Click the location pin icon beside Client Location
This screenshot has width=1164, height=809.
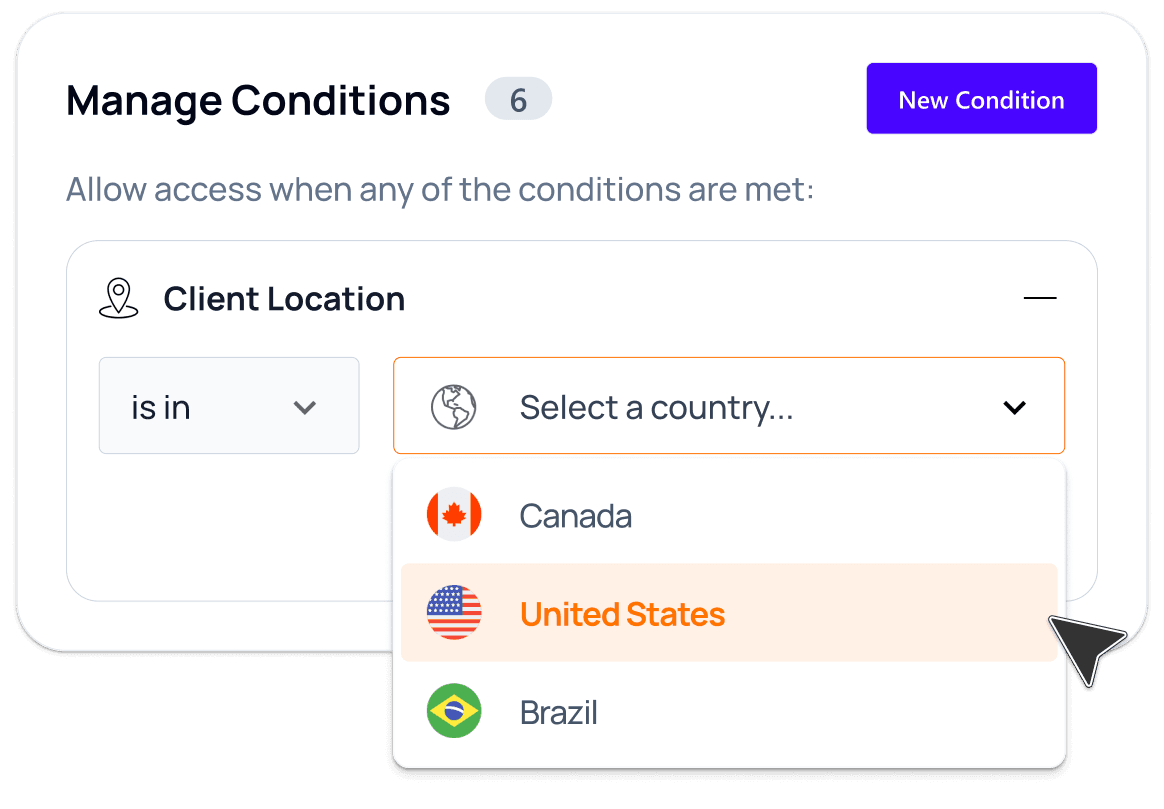(x=119, y=297)
